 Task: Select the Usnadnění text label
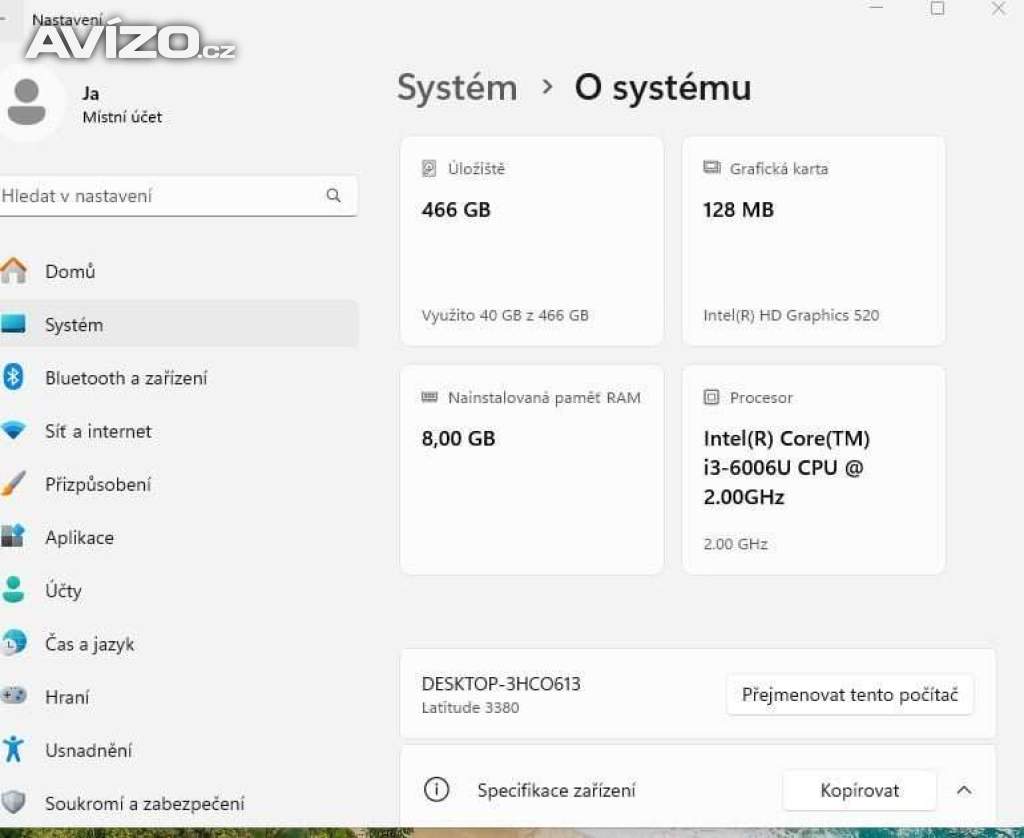[88, 750]
